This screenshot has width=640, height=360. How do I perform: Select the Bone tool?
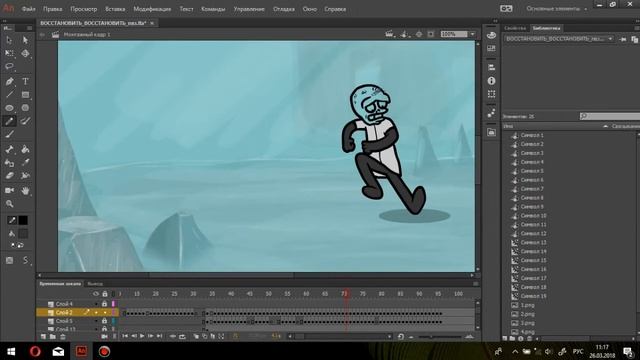(9, 149)
